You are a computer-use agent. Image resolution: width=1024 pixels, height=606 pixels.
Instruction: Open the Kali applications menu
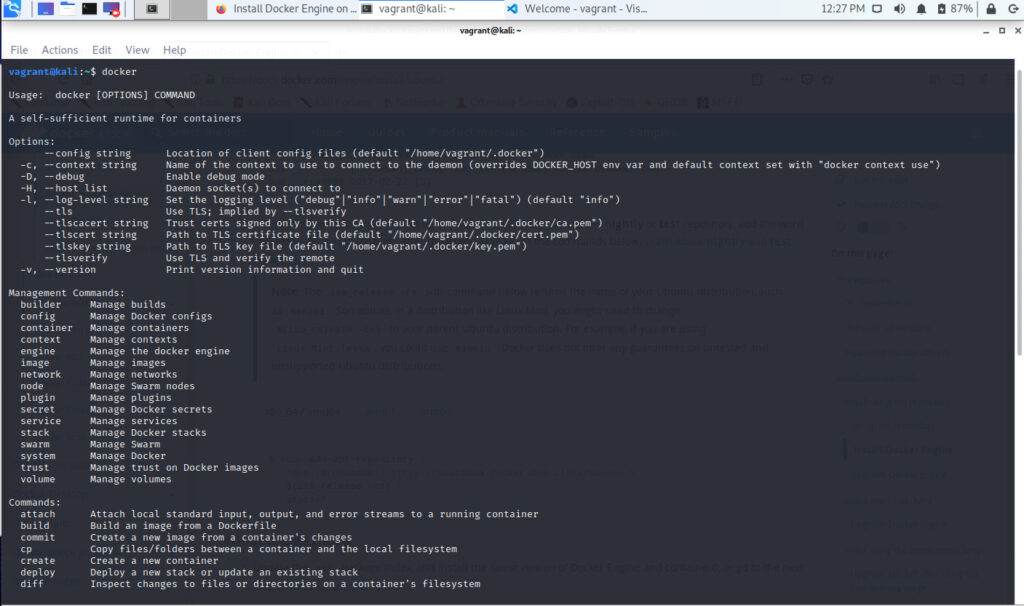click(12, 9)
